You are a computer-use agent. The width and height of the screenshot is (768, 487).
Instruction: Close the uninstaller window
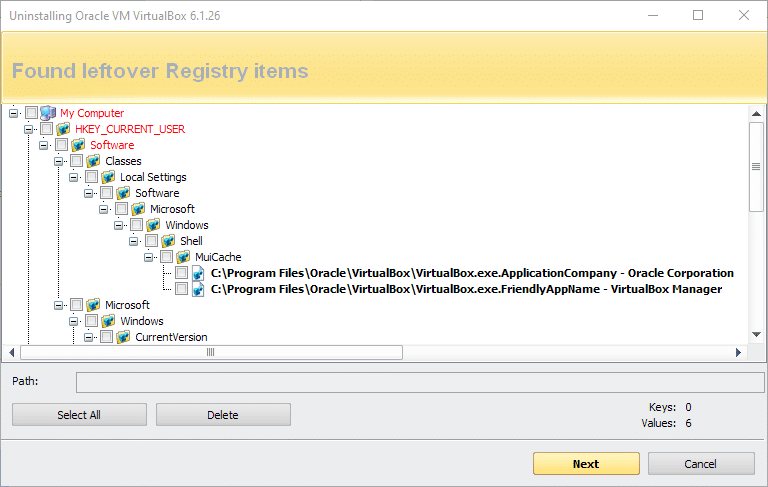pos(744,15)
